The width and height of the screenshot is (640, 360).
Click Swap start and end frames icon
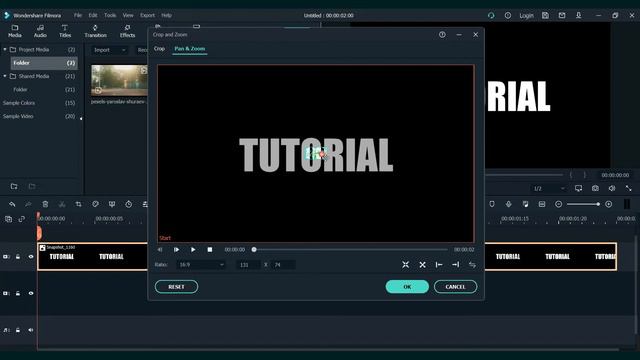coord(472,265)
